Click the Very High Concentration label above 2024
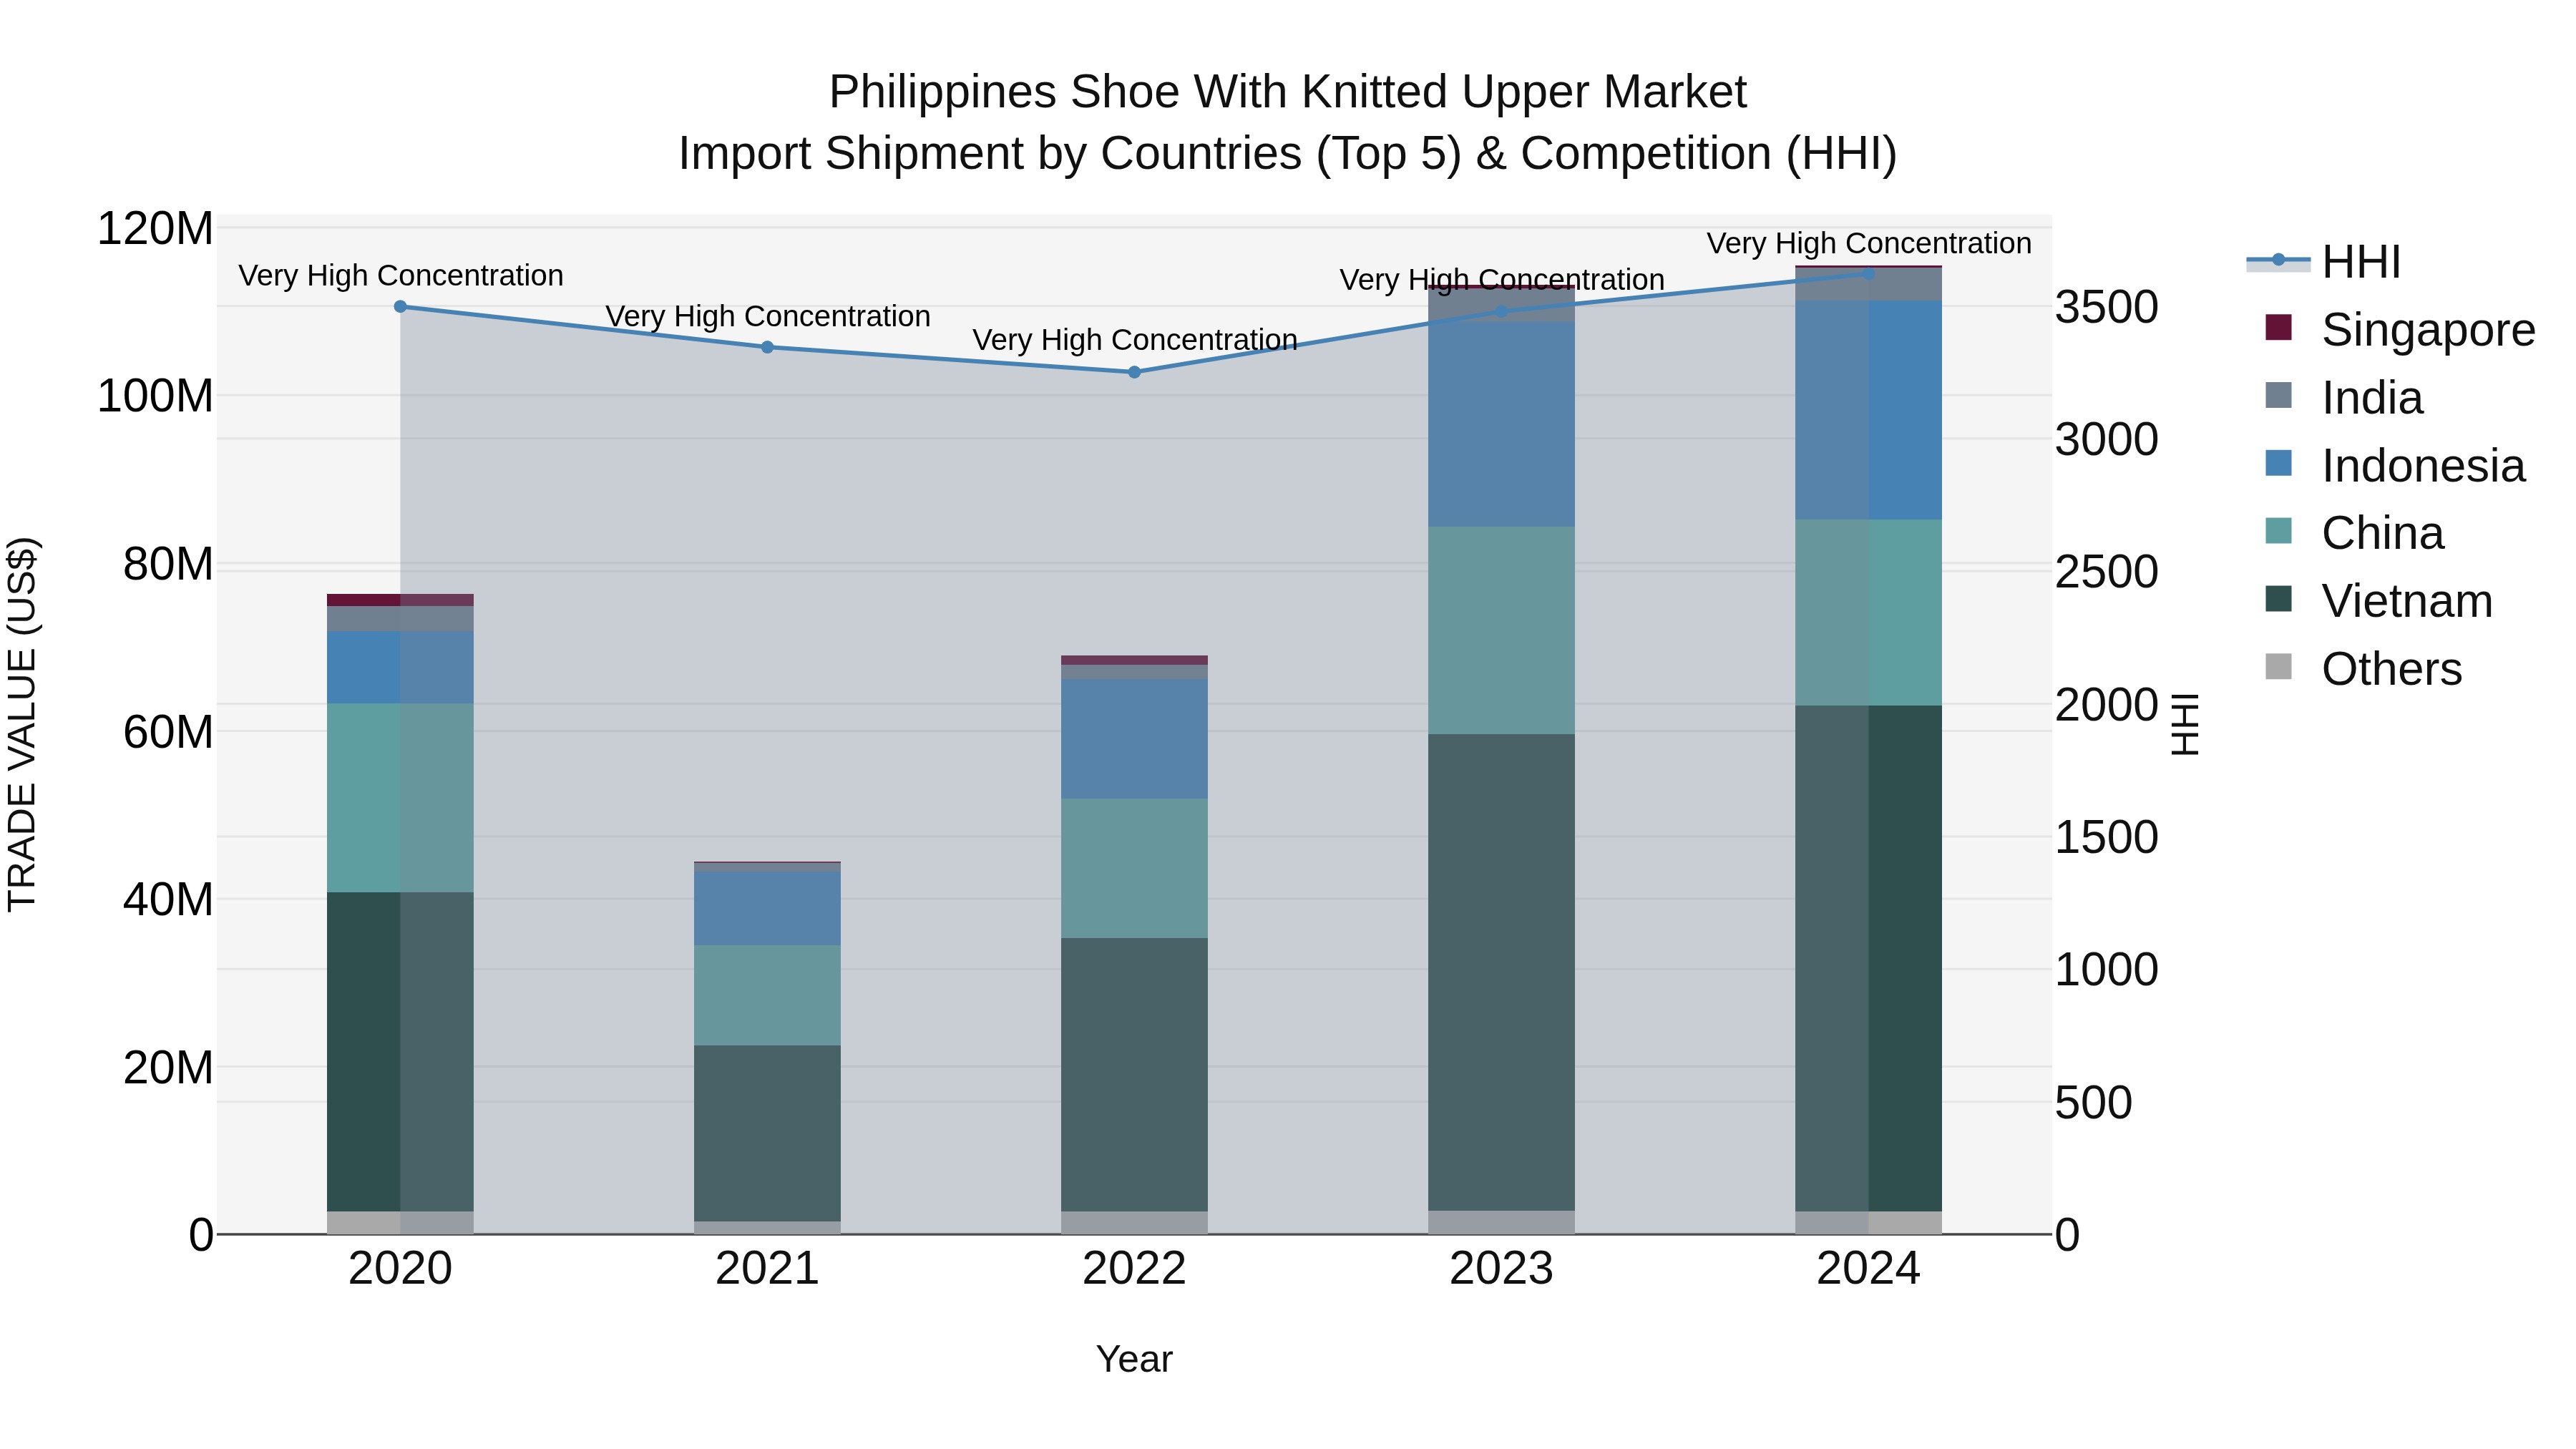Screen dimensions: 2576x1449 1868,243
